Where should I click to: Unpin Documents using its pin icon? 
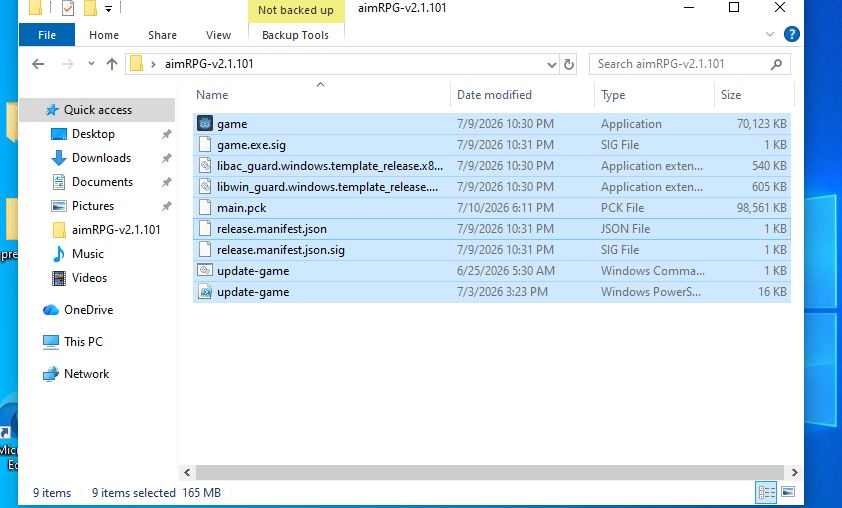coord(167,182)
